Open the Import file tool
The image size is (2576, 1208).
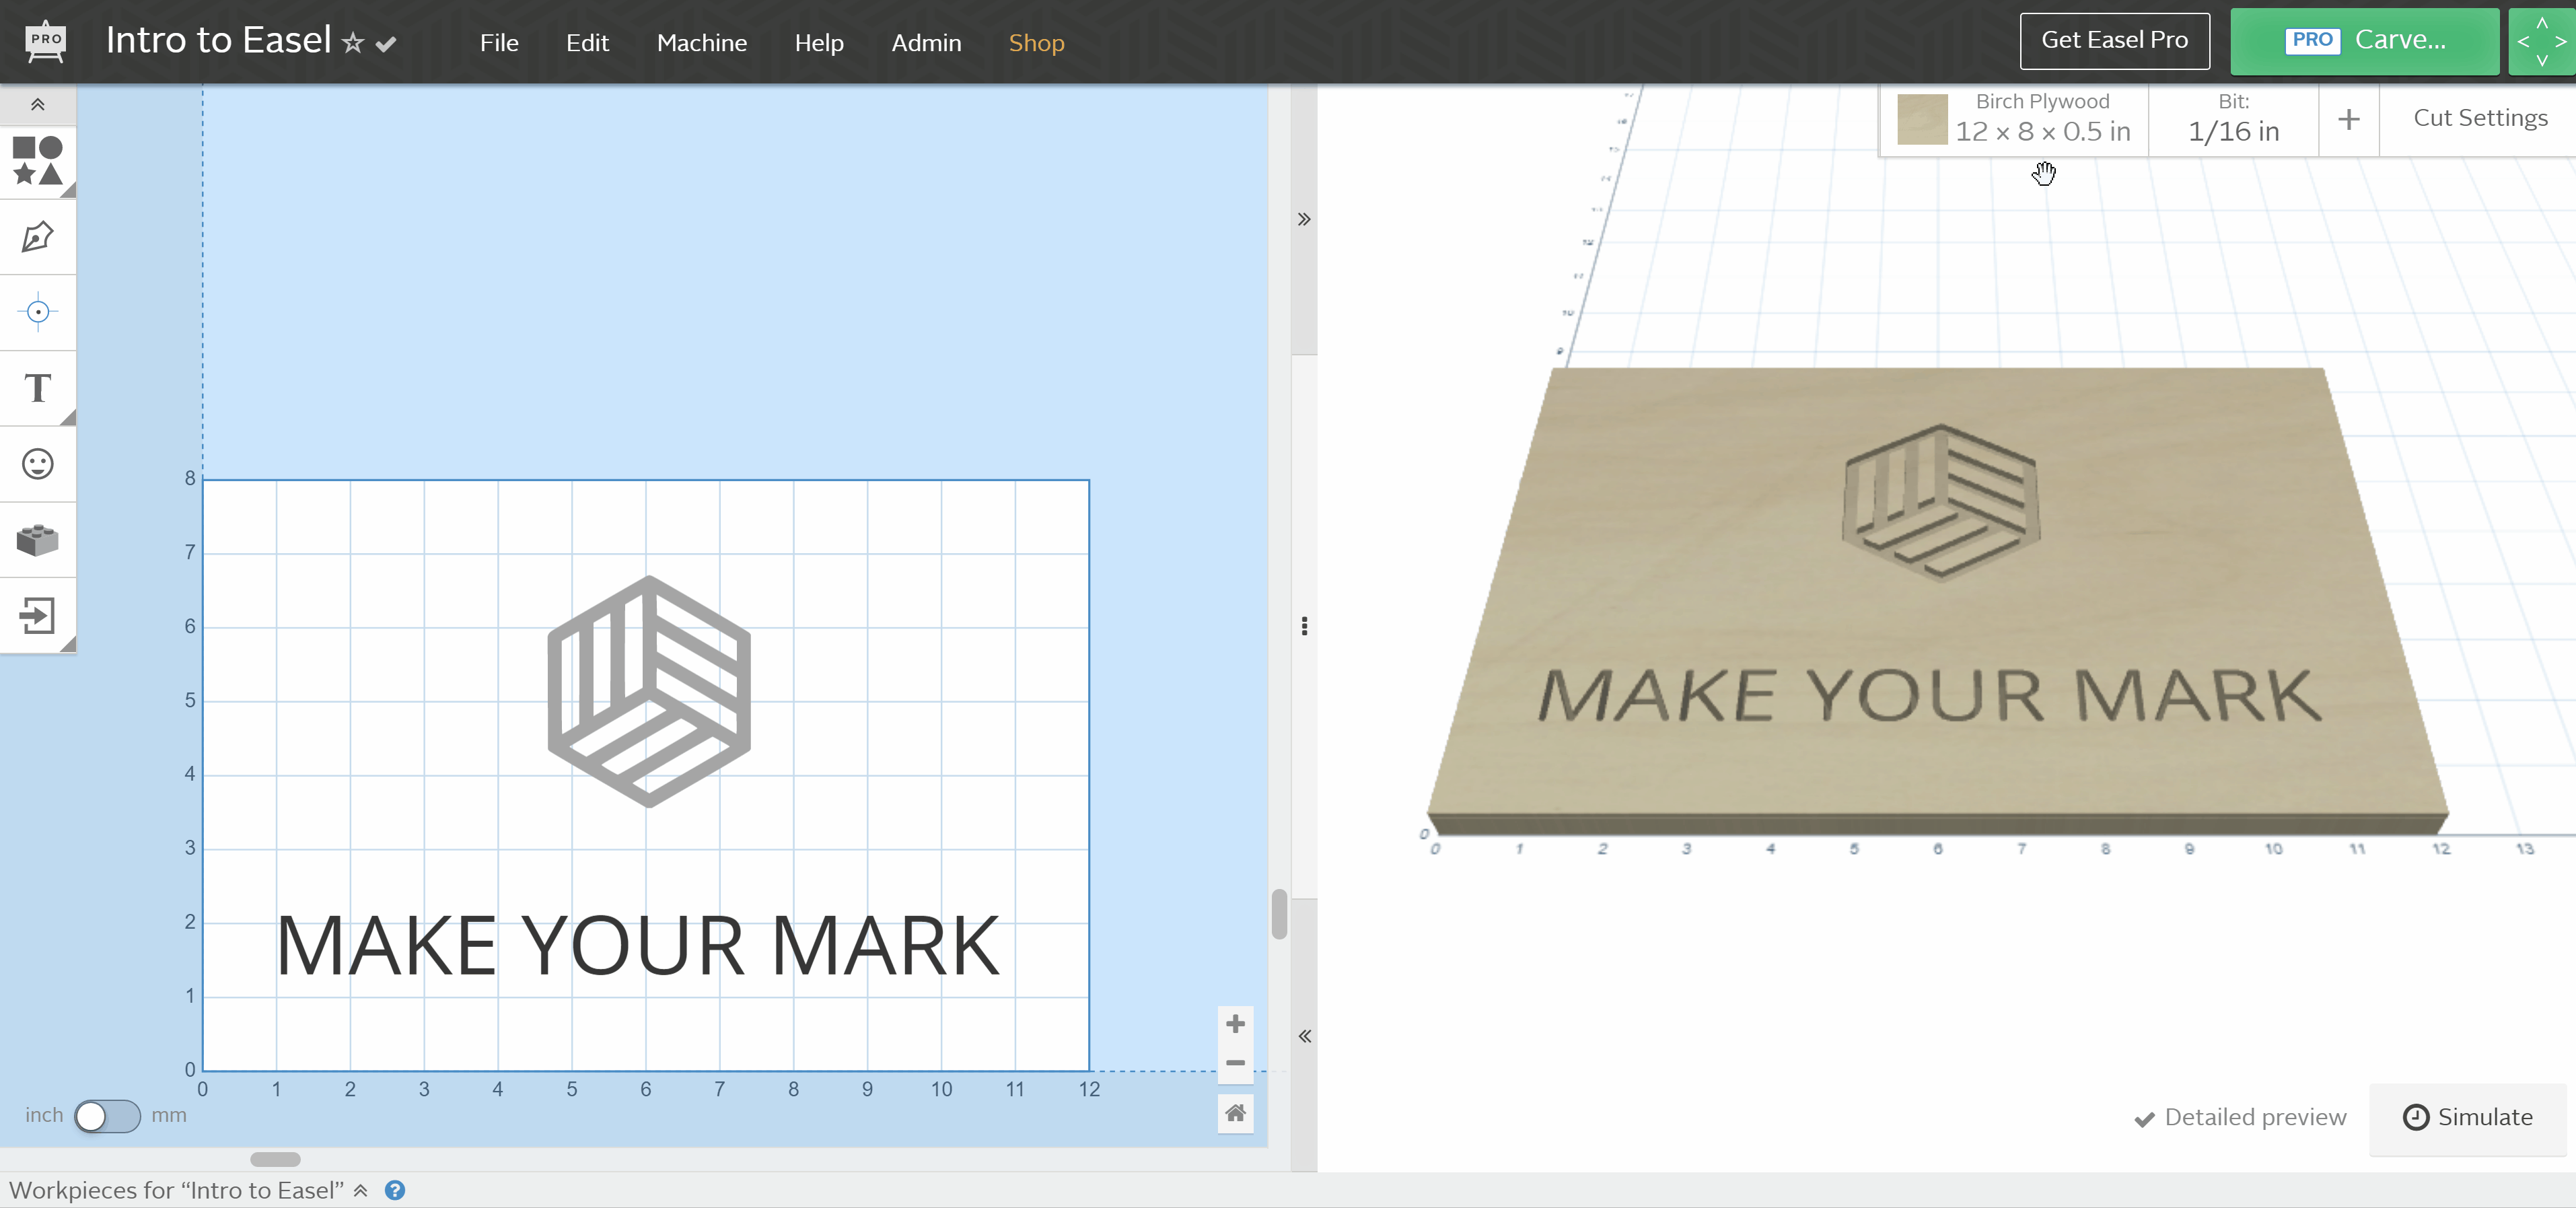37,615
